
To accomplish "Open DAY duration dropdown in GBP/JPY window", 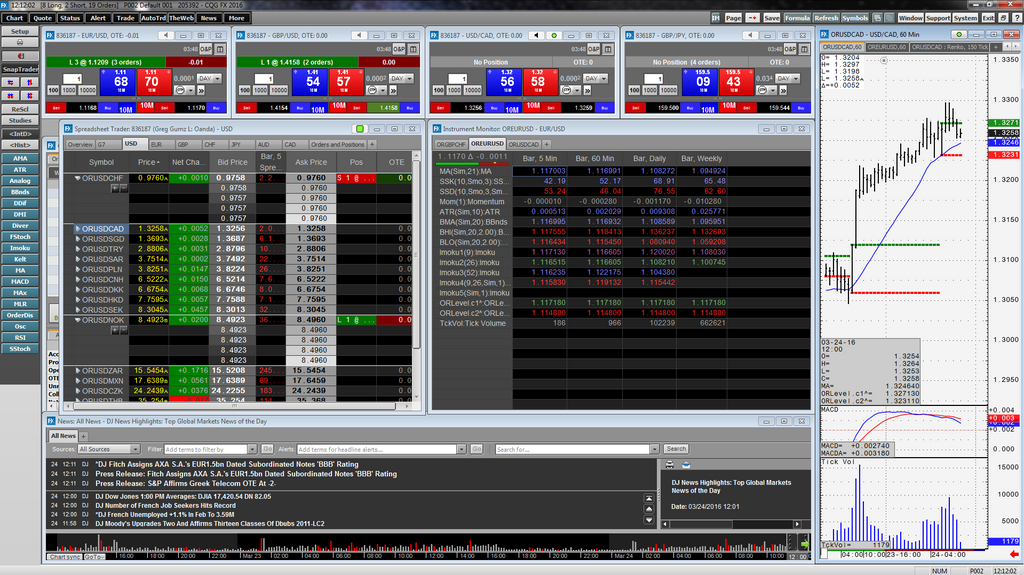I will click(x=788, y=78).
